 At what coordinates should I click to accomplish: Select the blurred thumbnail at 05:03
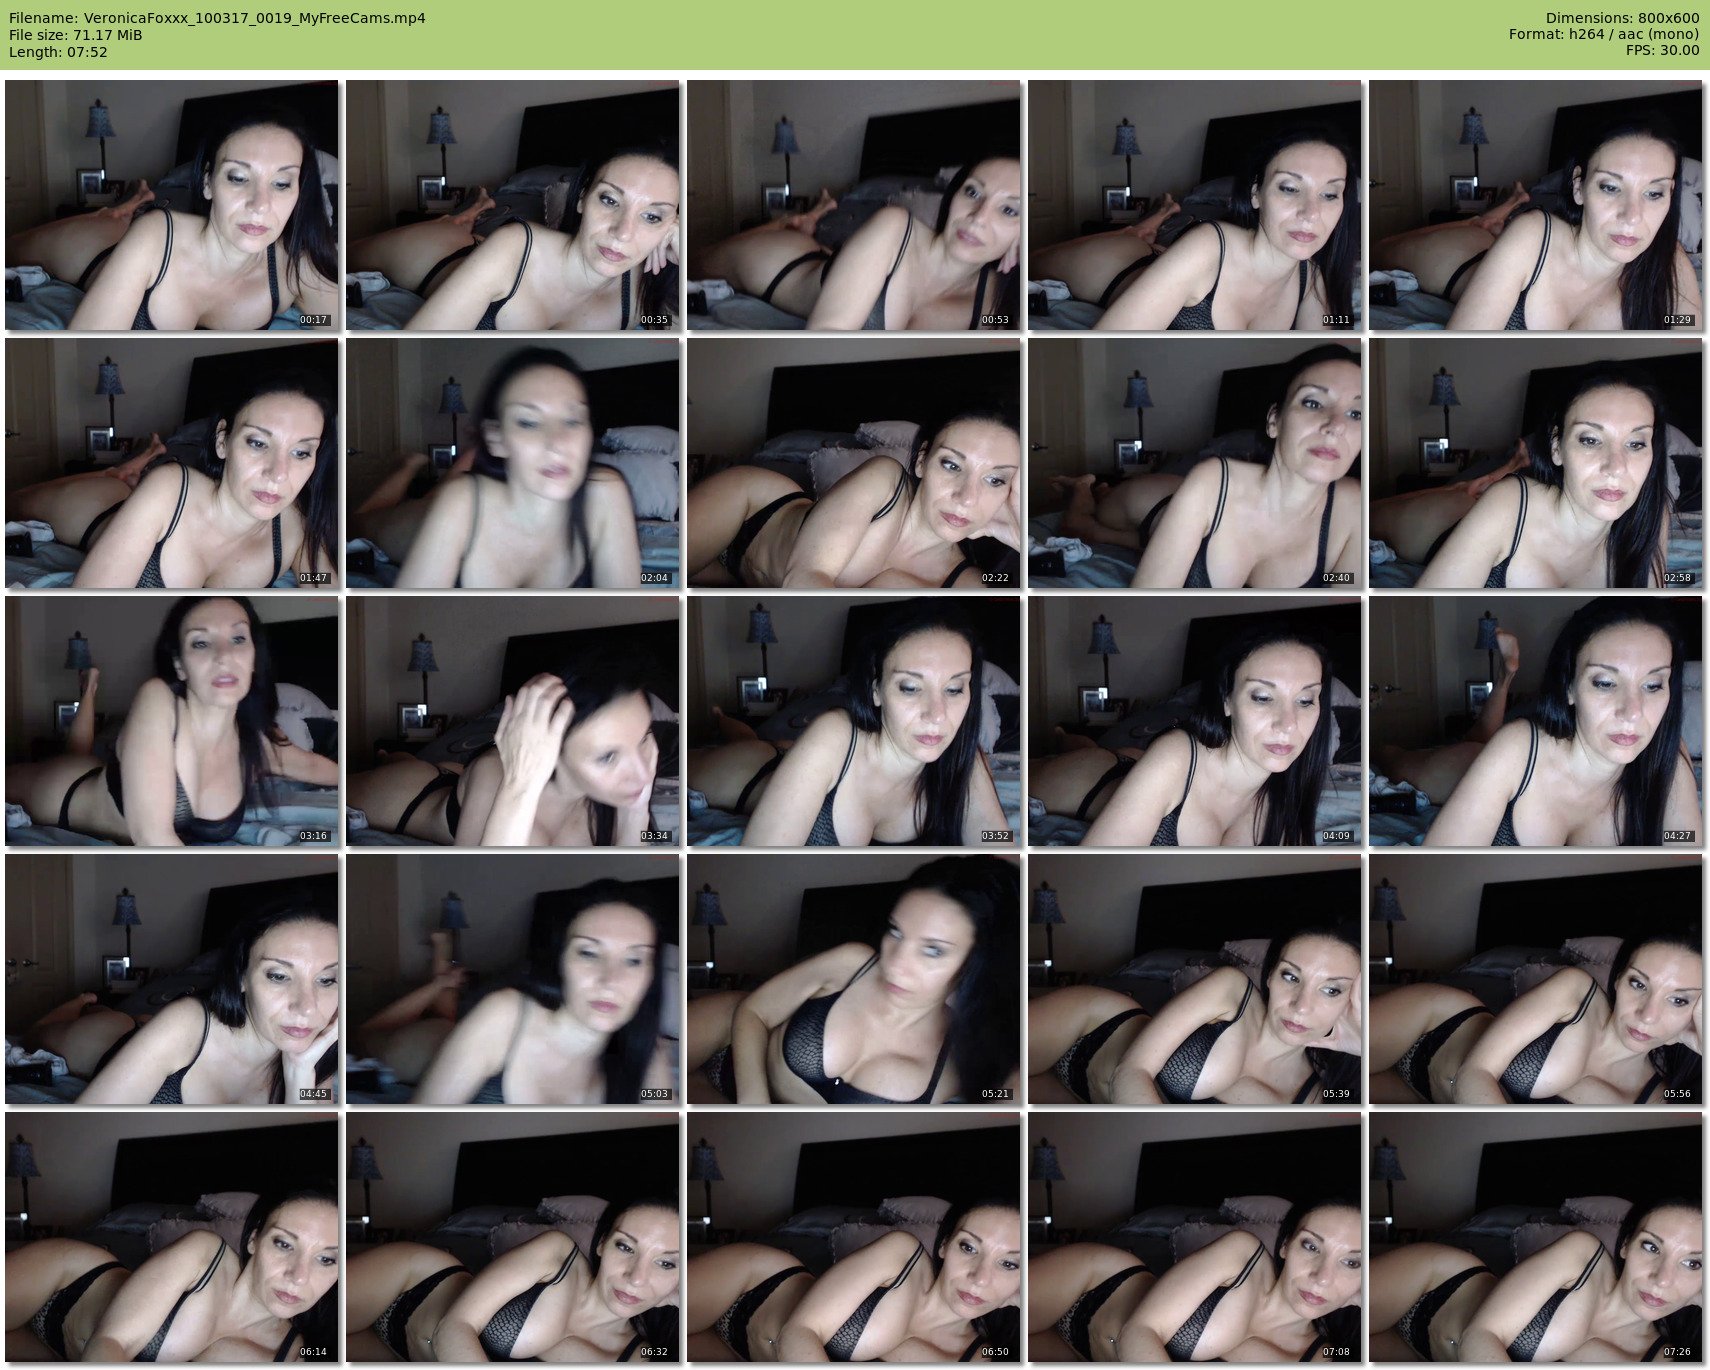[513, 979]
